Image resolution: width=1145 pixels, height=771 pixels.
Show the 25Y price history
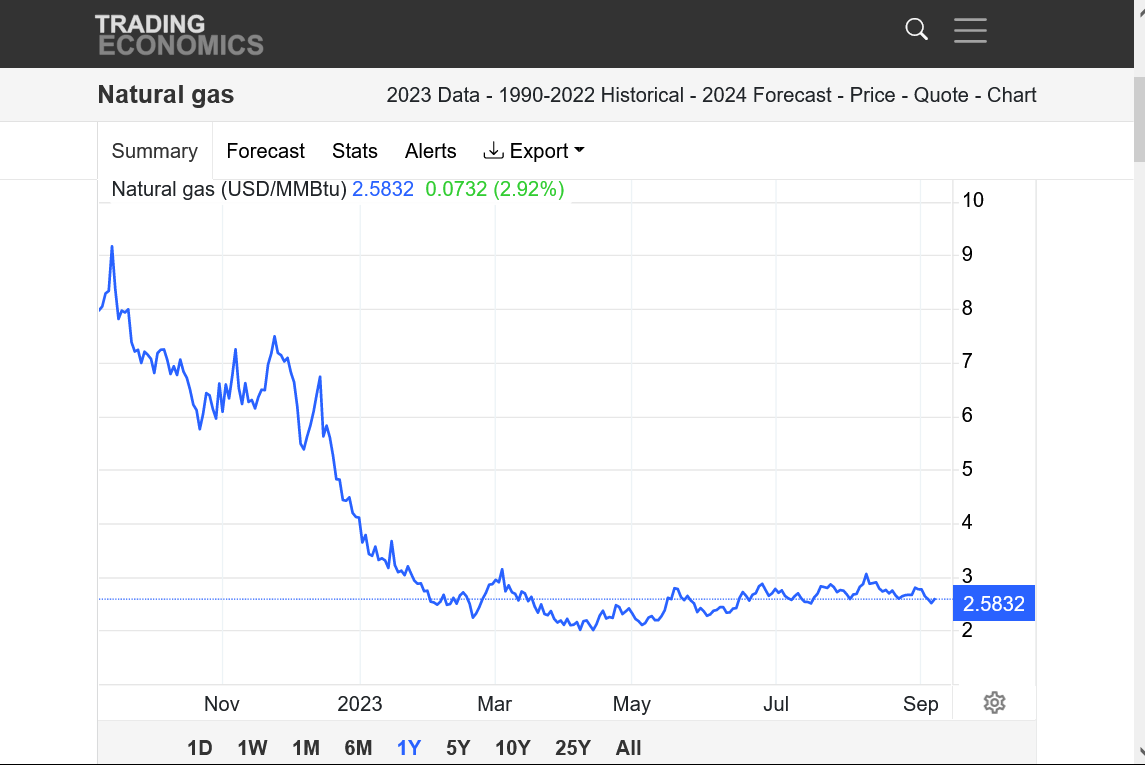coord(572,748)
